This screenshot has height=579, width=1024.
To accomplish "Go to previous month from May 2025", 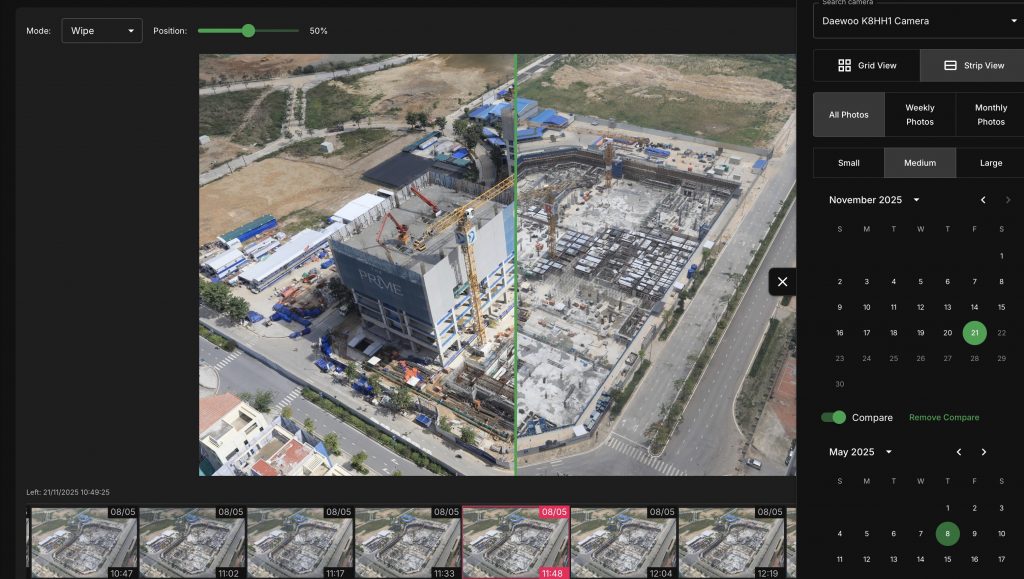I will [959, 452].
